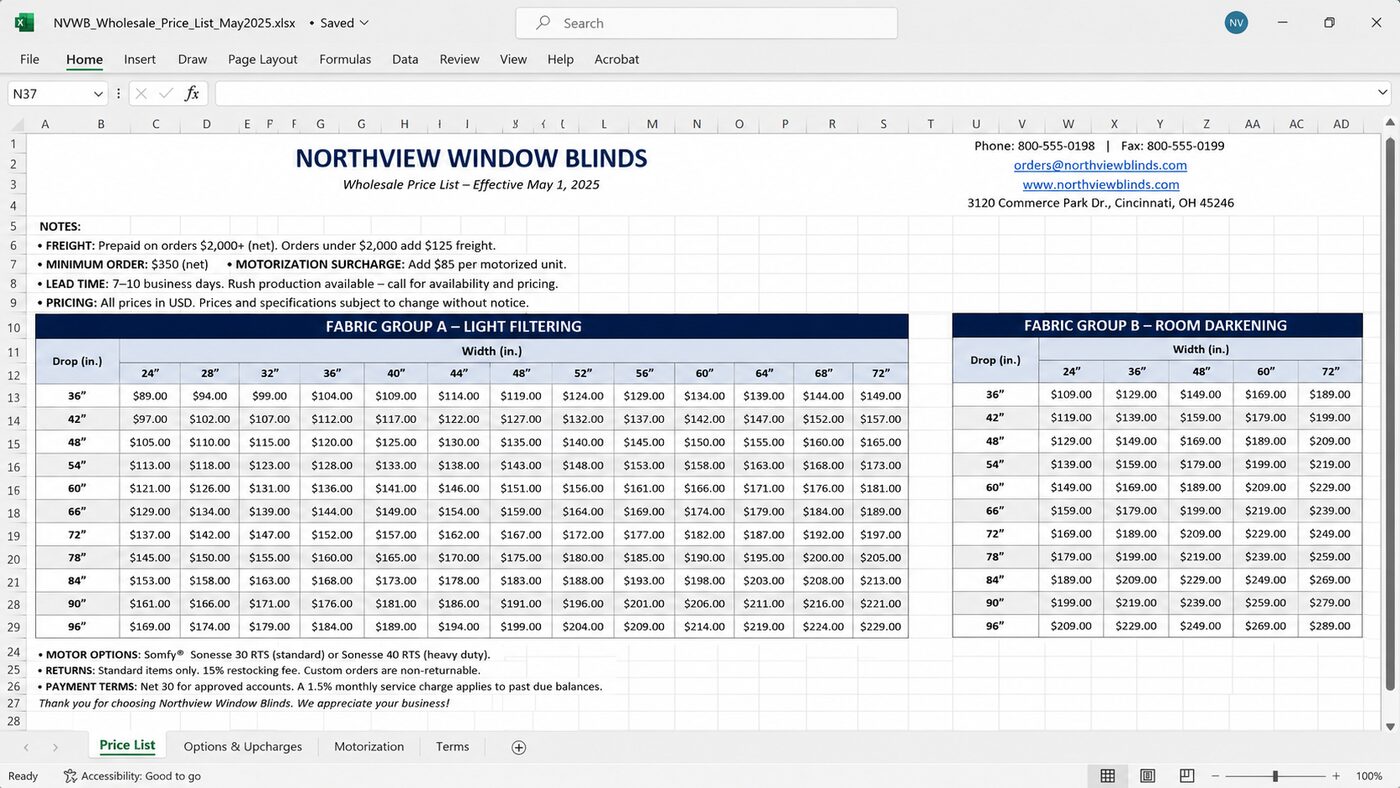Click in the formula bar input area
Image resolution: width=1400 pixels, height=788 pixels.
[794, 94]
